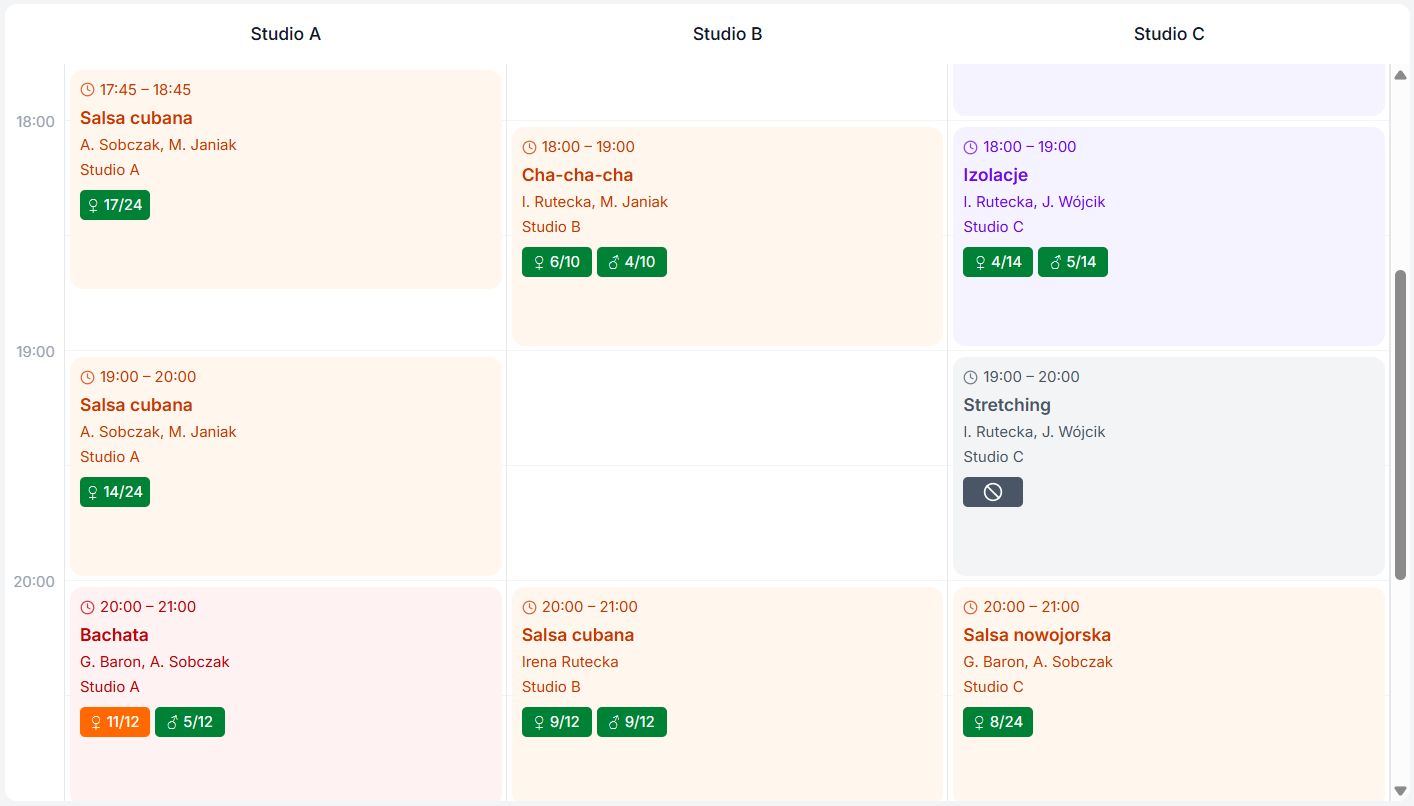1414x806 pixels.
Task: Click empty 19:00 slot in Studio B
Action: click(727, 408)
